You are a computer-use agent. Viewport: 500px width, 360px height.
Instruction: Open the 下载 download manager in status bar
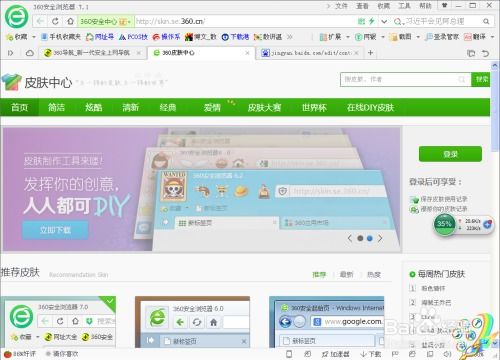pos(371,354)
